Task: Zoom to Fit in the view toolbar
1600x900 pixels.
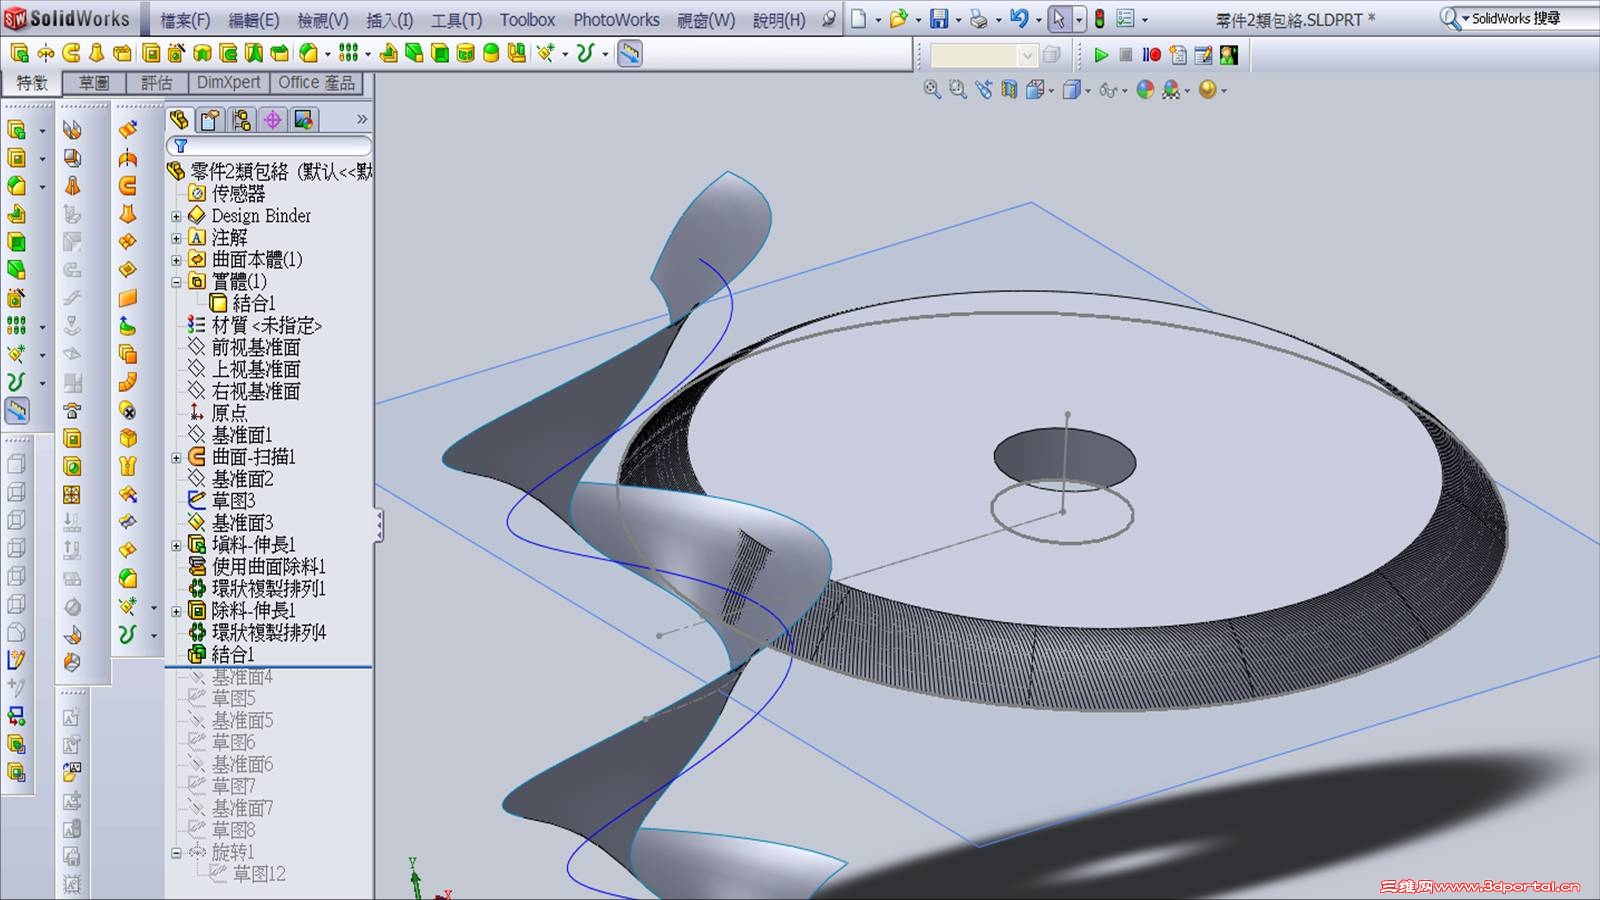Action: [x=932, y=90]
